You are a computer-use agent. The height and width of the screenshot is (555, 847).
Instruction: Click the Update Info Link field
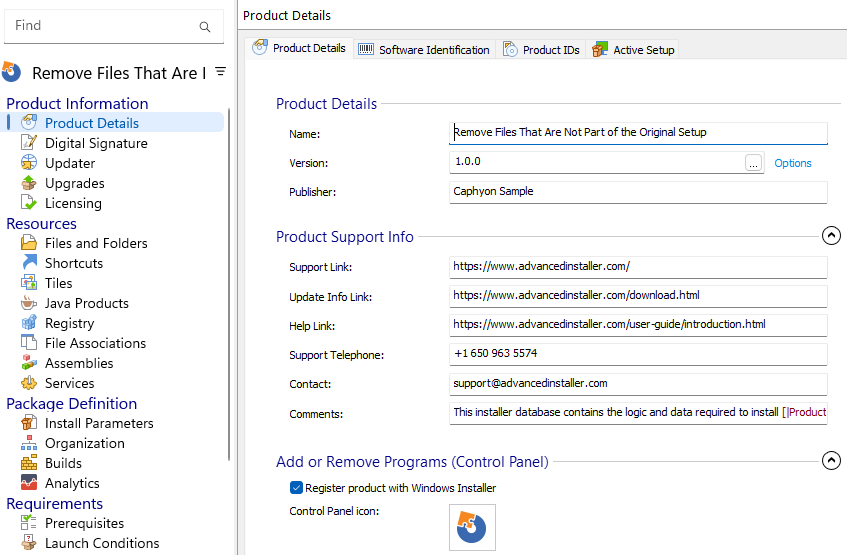pos(638,296)
